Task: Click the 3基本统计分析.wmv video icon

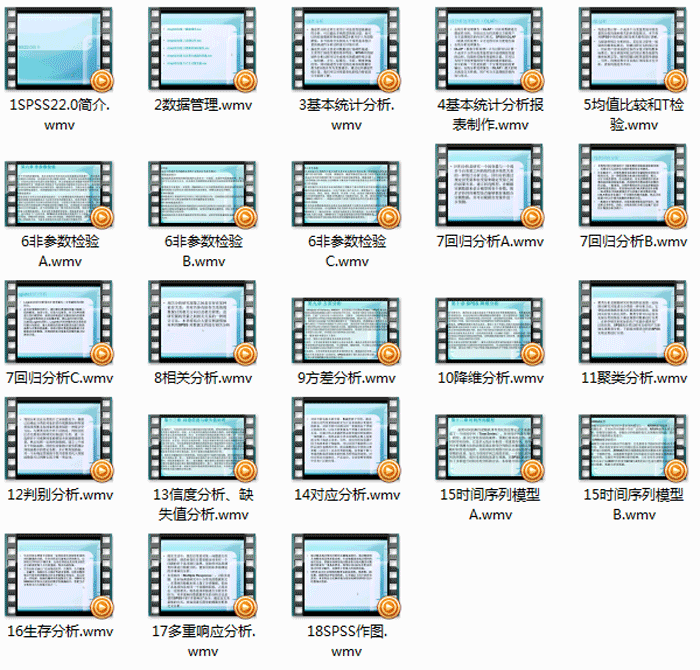Action: [346, 49]
